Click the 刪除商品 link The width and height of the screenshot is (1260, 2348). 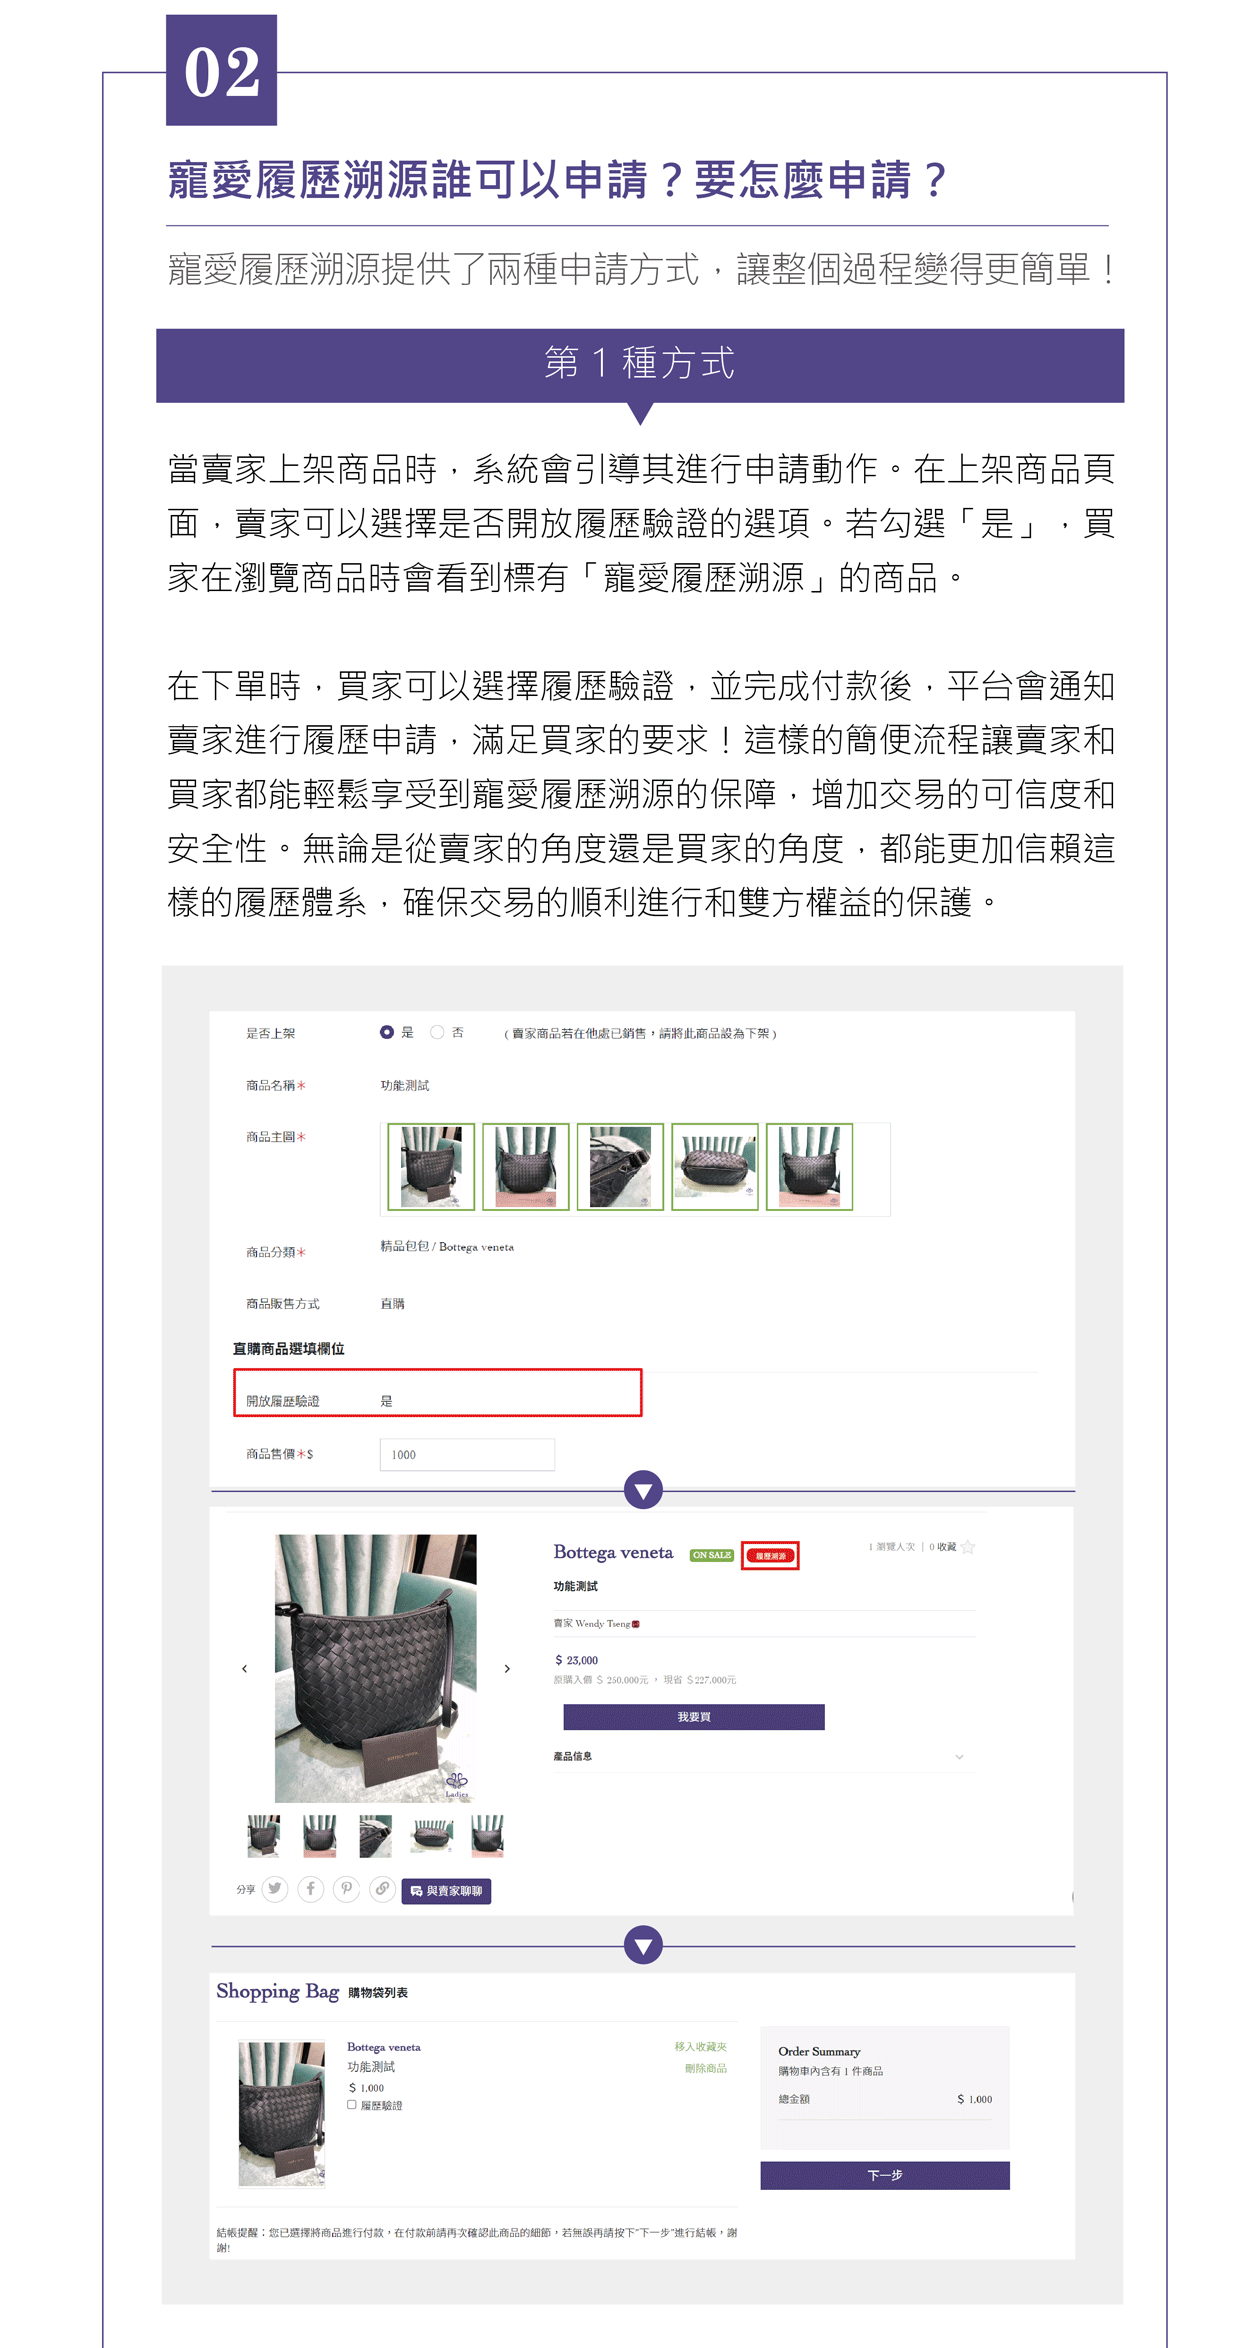click(705, 2068)
